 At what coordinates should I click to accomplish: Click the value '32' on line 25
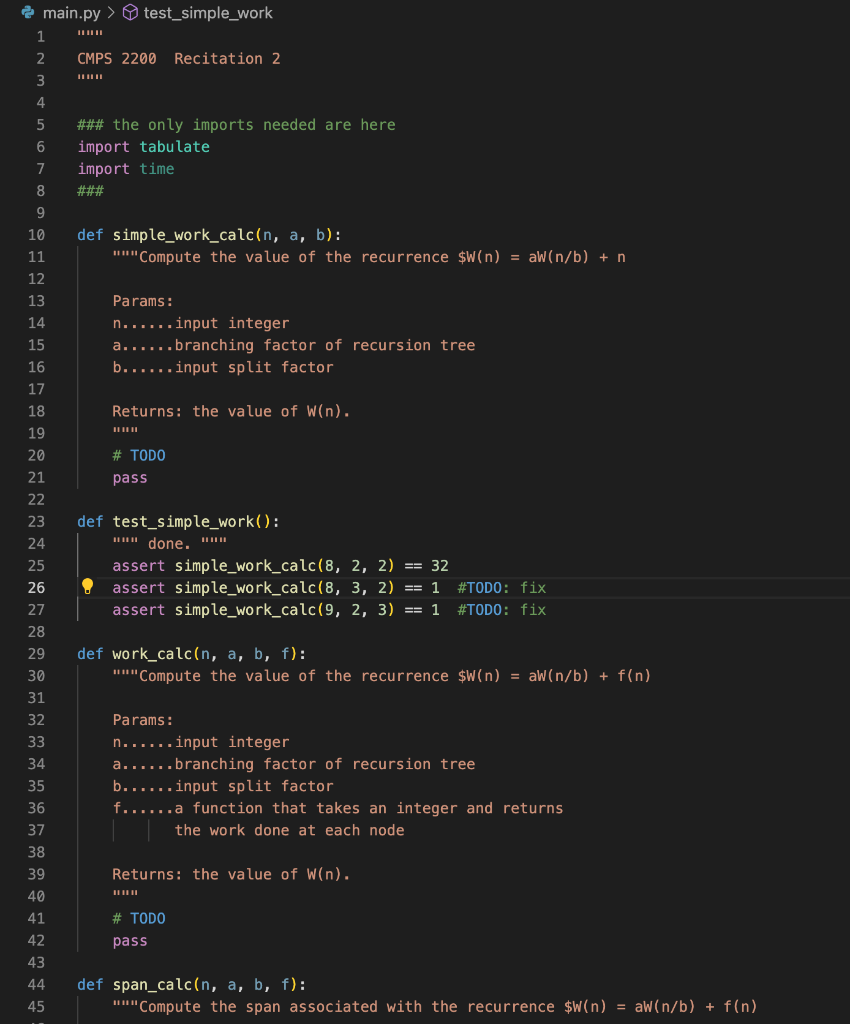coord(440,566)
